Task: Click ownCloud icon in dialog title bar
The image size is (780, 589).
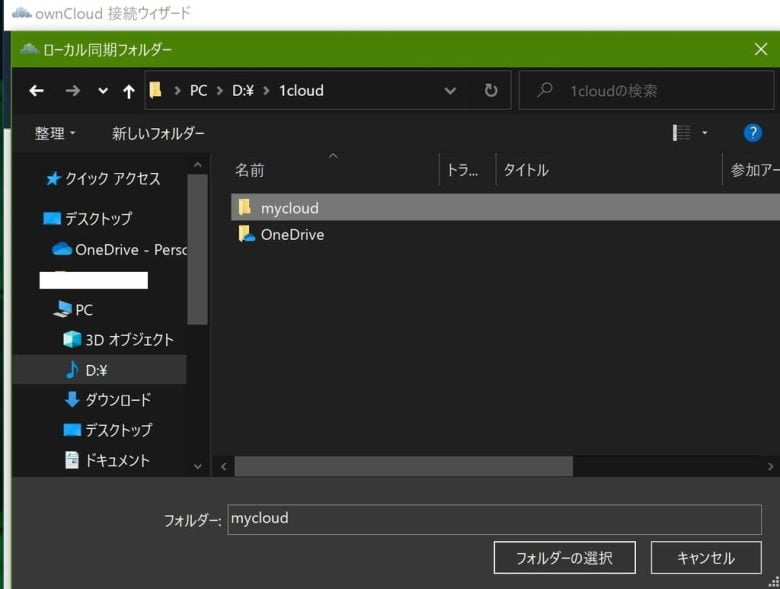Action: (x=29, y=49)
